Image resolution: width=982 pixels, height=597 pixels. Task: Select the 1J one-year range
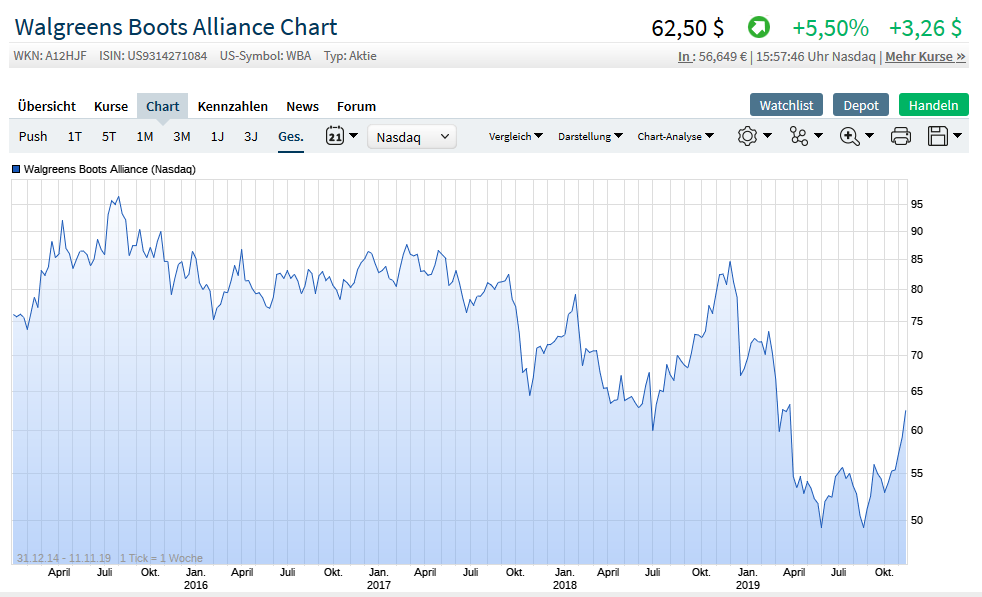tap(217, 136)
